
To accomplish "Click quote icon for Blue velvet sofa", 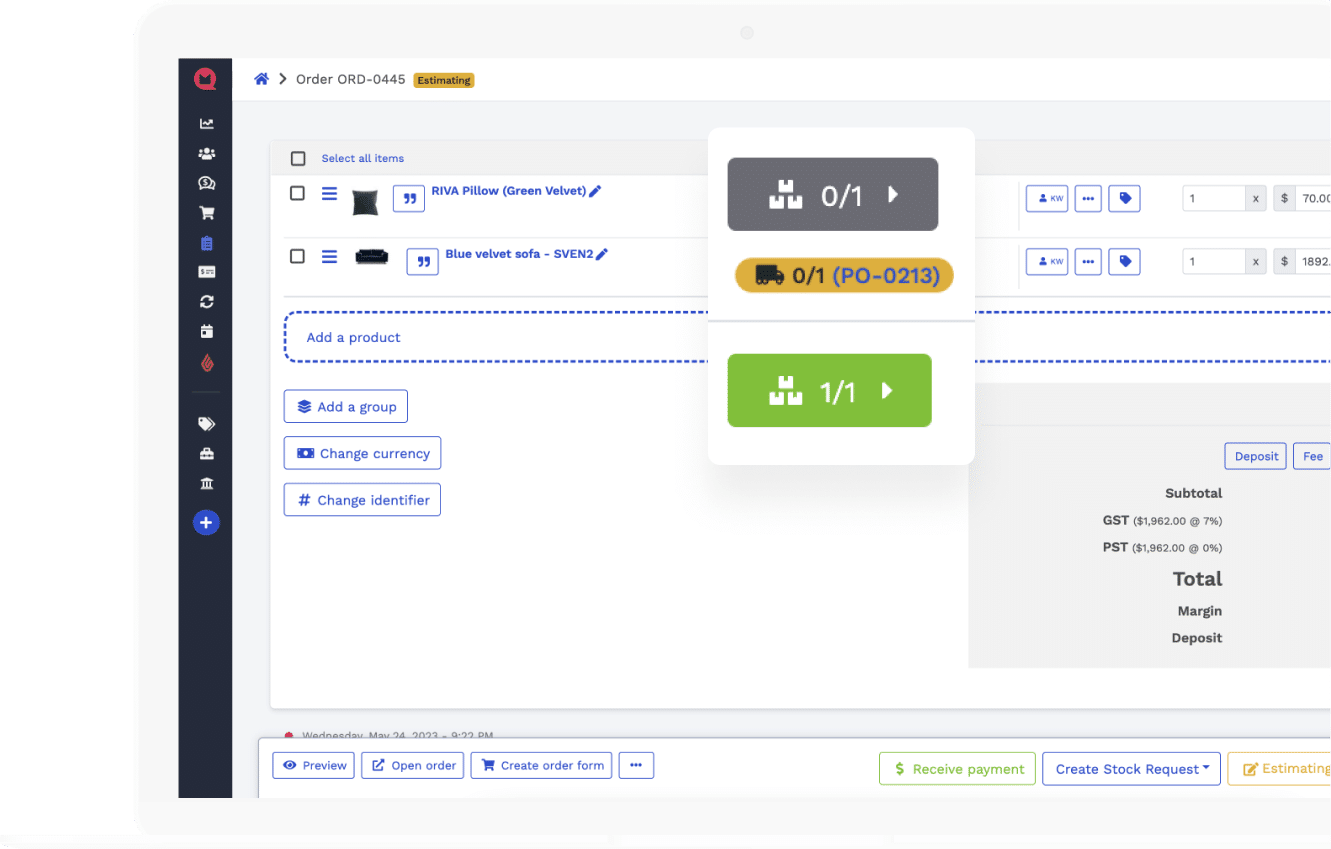I will pos(422,261).
